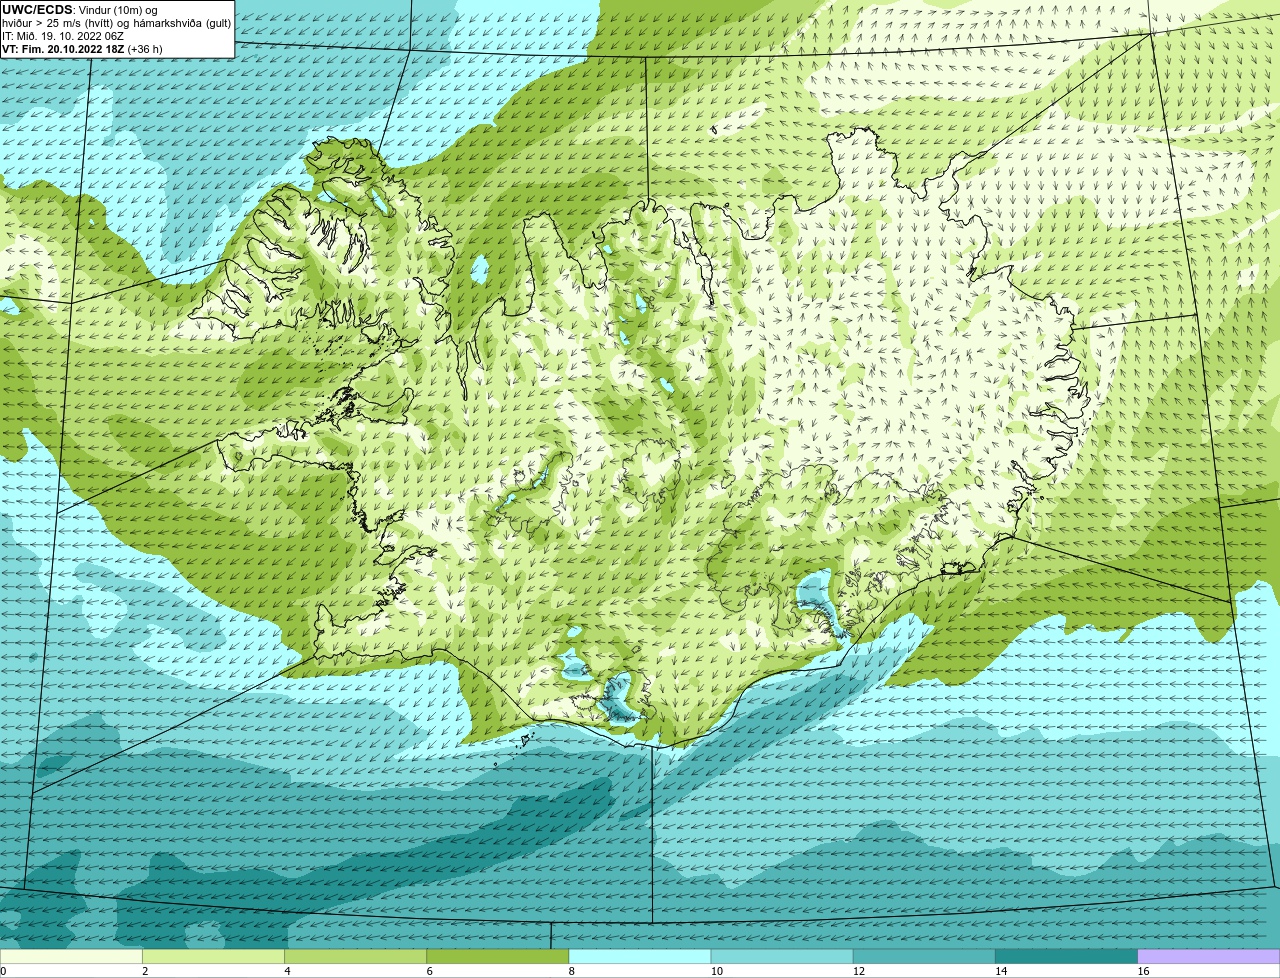Select the 4–6 green colour scale segment
This screenshot has height=978, width=1280.
pyautogui.click(x=356, y=956)
